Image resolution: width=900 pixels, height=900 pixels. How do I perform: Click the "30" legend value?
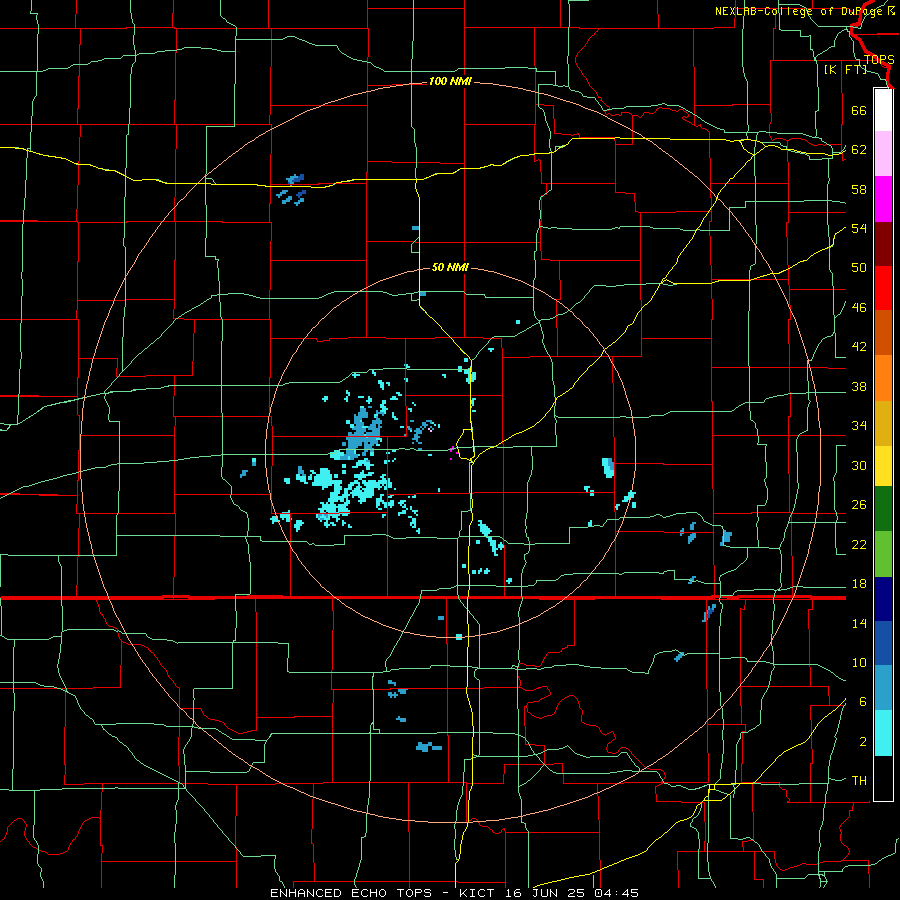[859, 465]
